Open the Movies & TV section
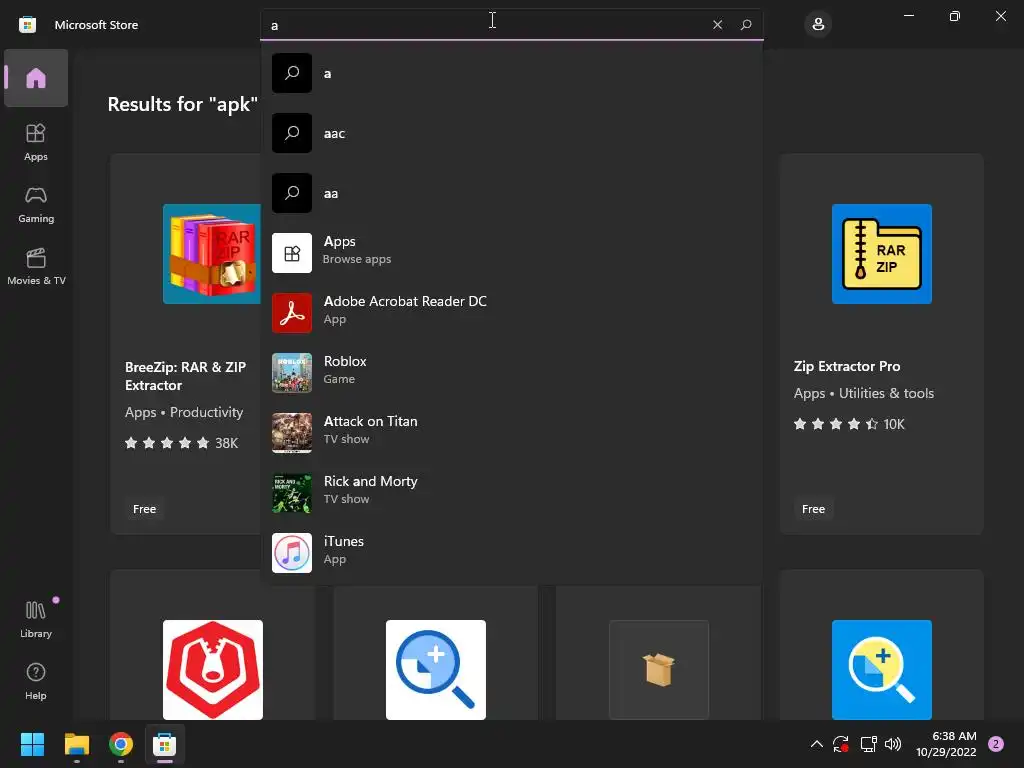 point(36,266)
